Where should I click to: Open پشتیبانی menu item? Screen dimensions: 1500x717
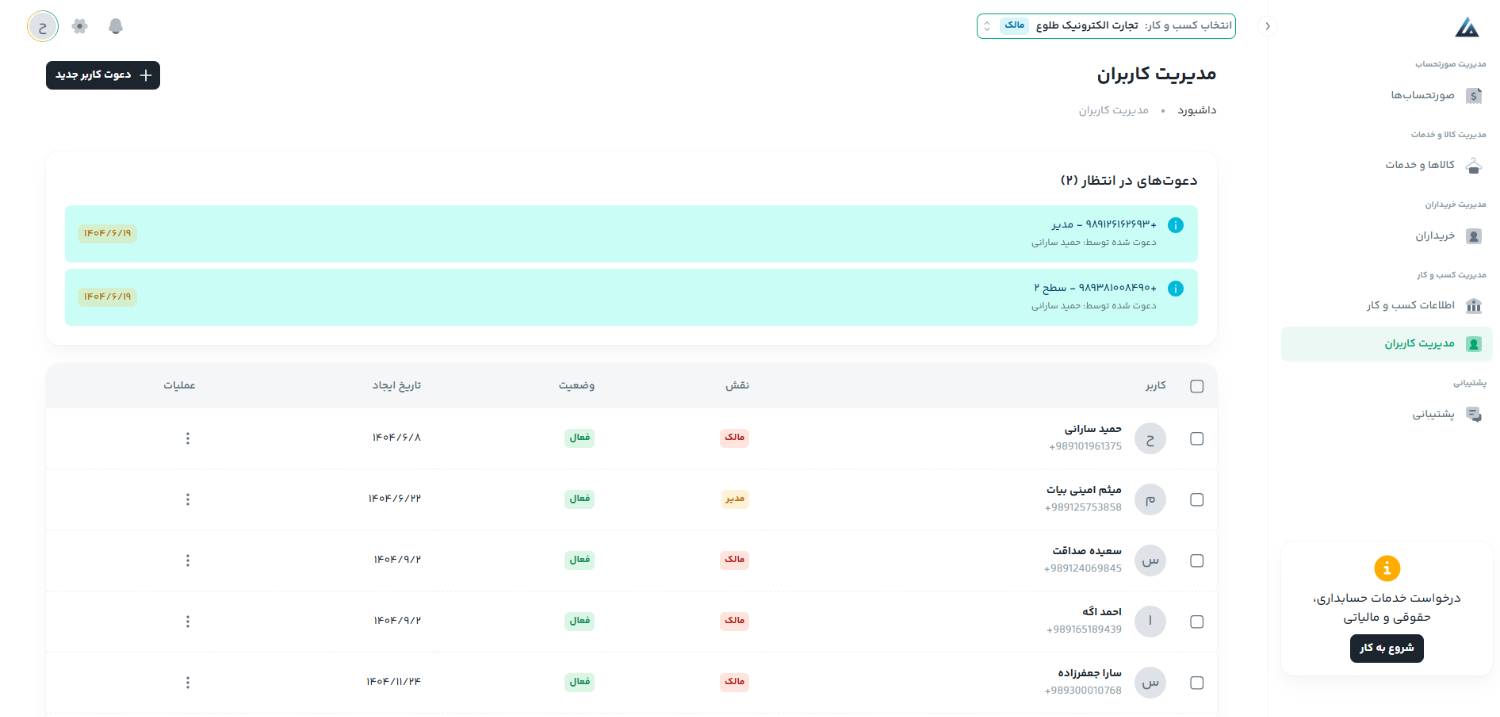coord(1387,414)
